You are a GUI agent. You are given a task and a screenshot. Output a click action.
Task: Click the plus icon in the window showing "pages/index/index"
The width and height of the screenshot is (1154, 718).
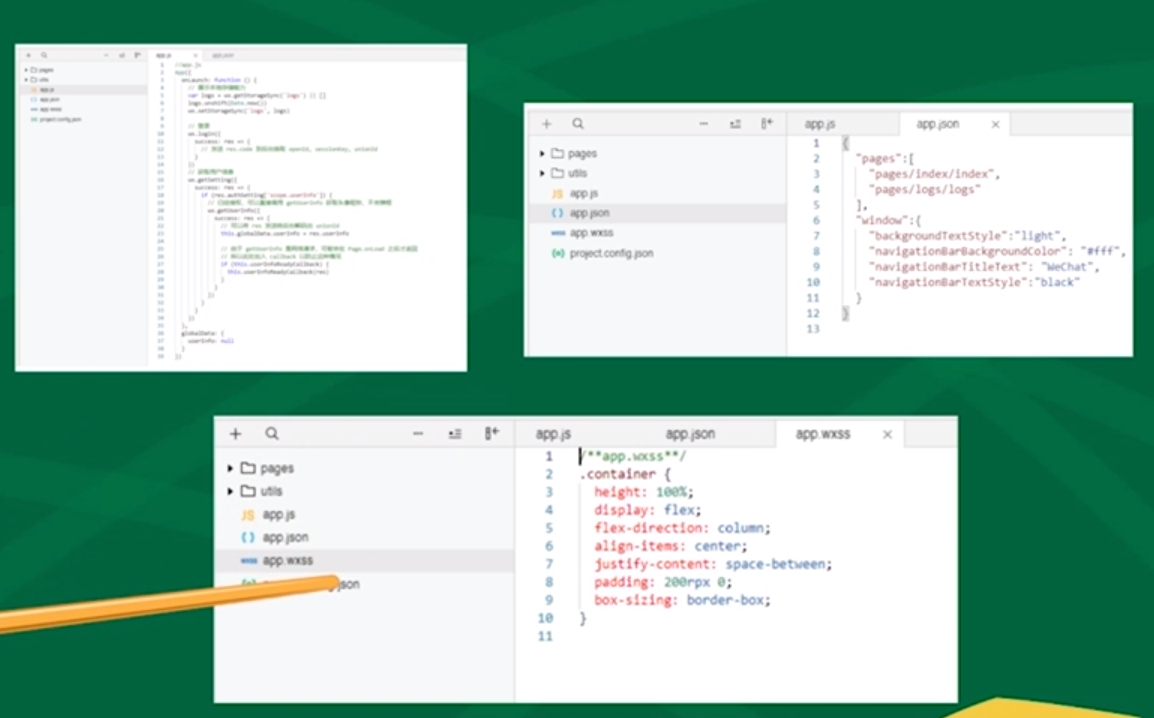point(546,124)
